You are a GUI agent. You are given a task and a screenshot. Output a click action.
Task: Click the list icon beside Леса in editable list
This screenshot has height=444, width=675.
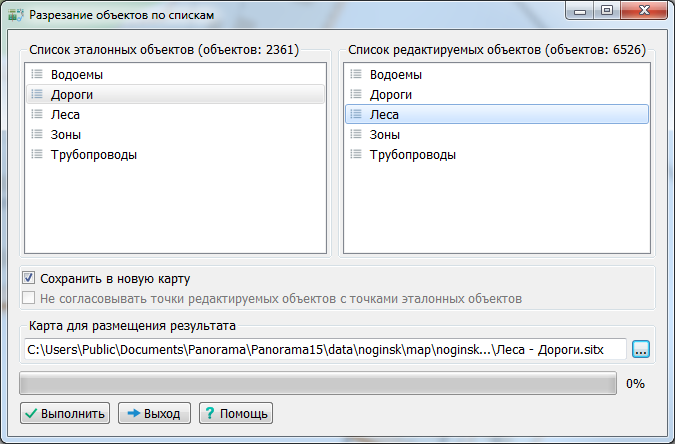click(356, 115)
